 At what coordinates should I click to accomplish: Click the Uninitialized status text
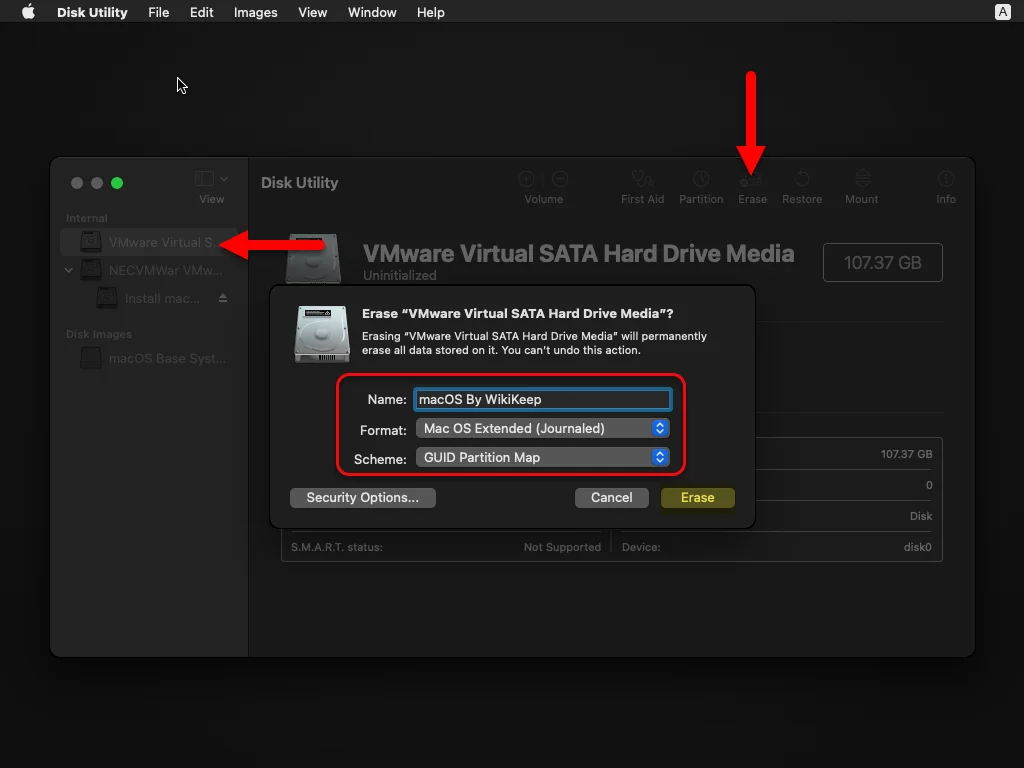click(400, 276)
